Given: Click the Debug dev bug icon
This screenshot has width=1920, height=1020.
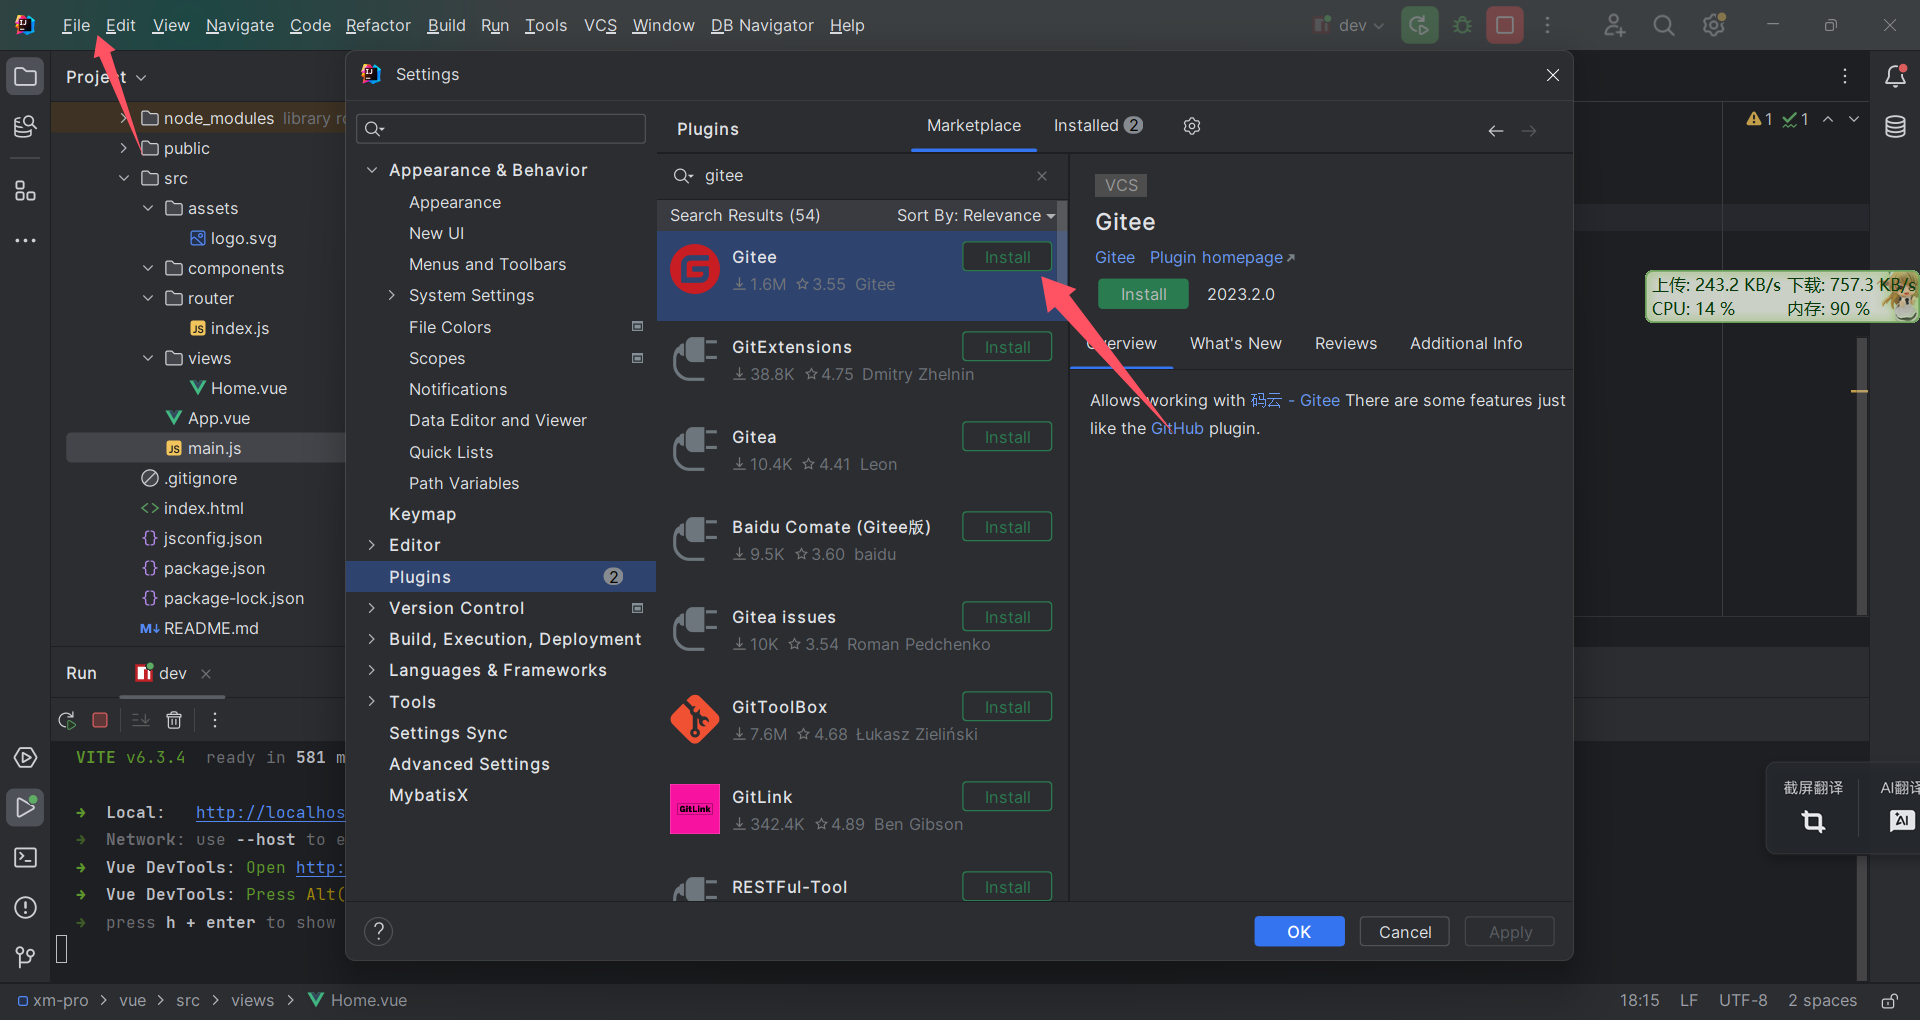Looking at the screenshot, I should click(x=1462, y=25).
